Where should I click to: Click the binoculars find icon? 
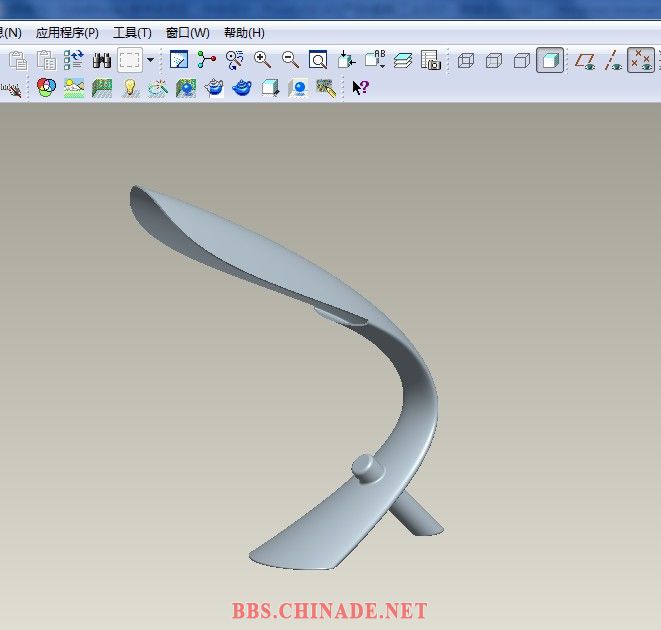click(x=102, y=61)
